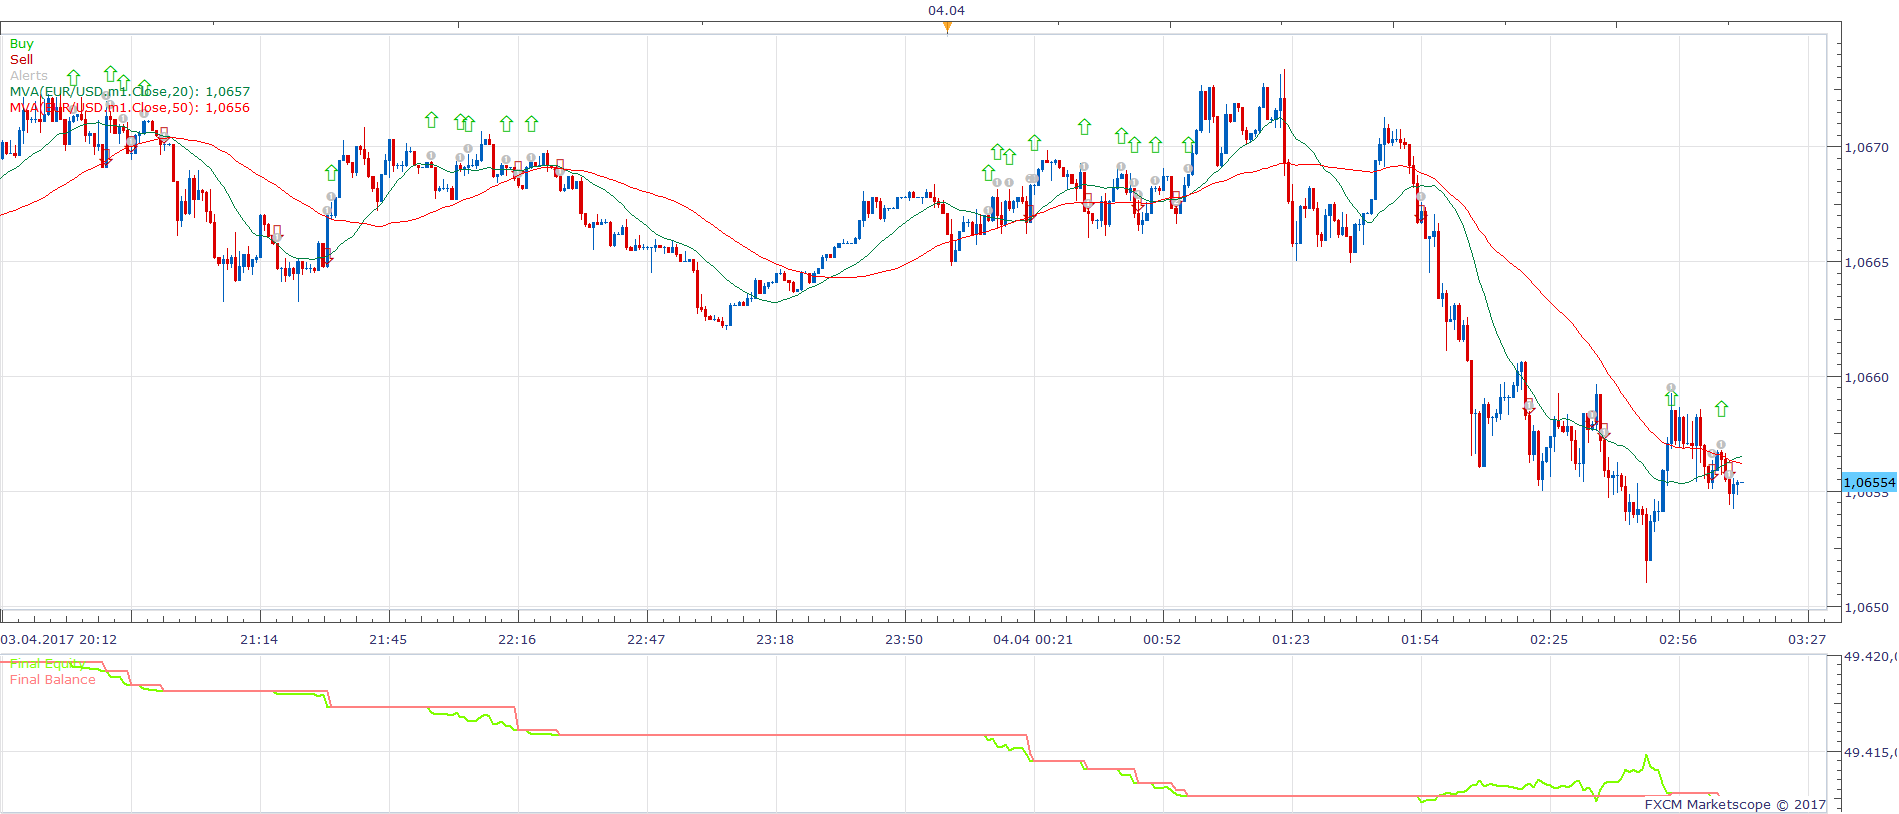Select the Sell legend label

pyautogui.click(x=21, y=60)
